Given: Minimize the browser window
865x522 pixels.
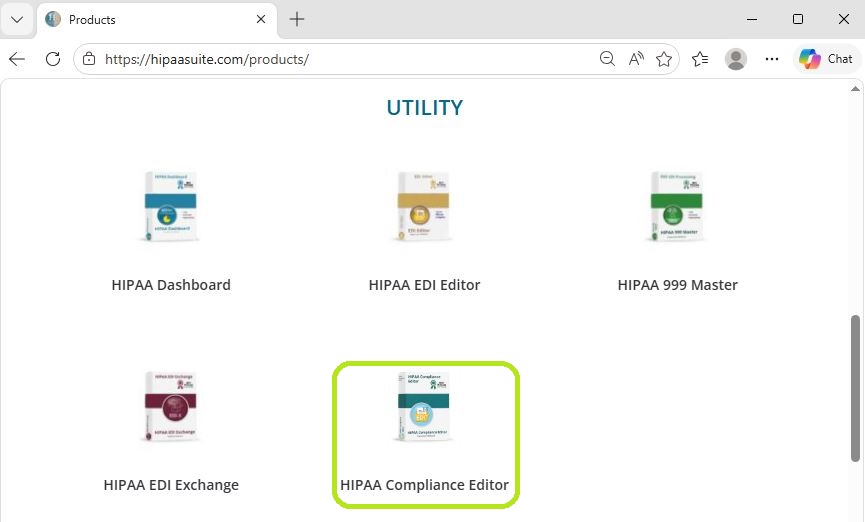Looking at the screenshot, I should 752,19.
